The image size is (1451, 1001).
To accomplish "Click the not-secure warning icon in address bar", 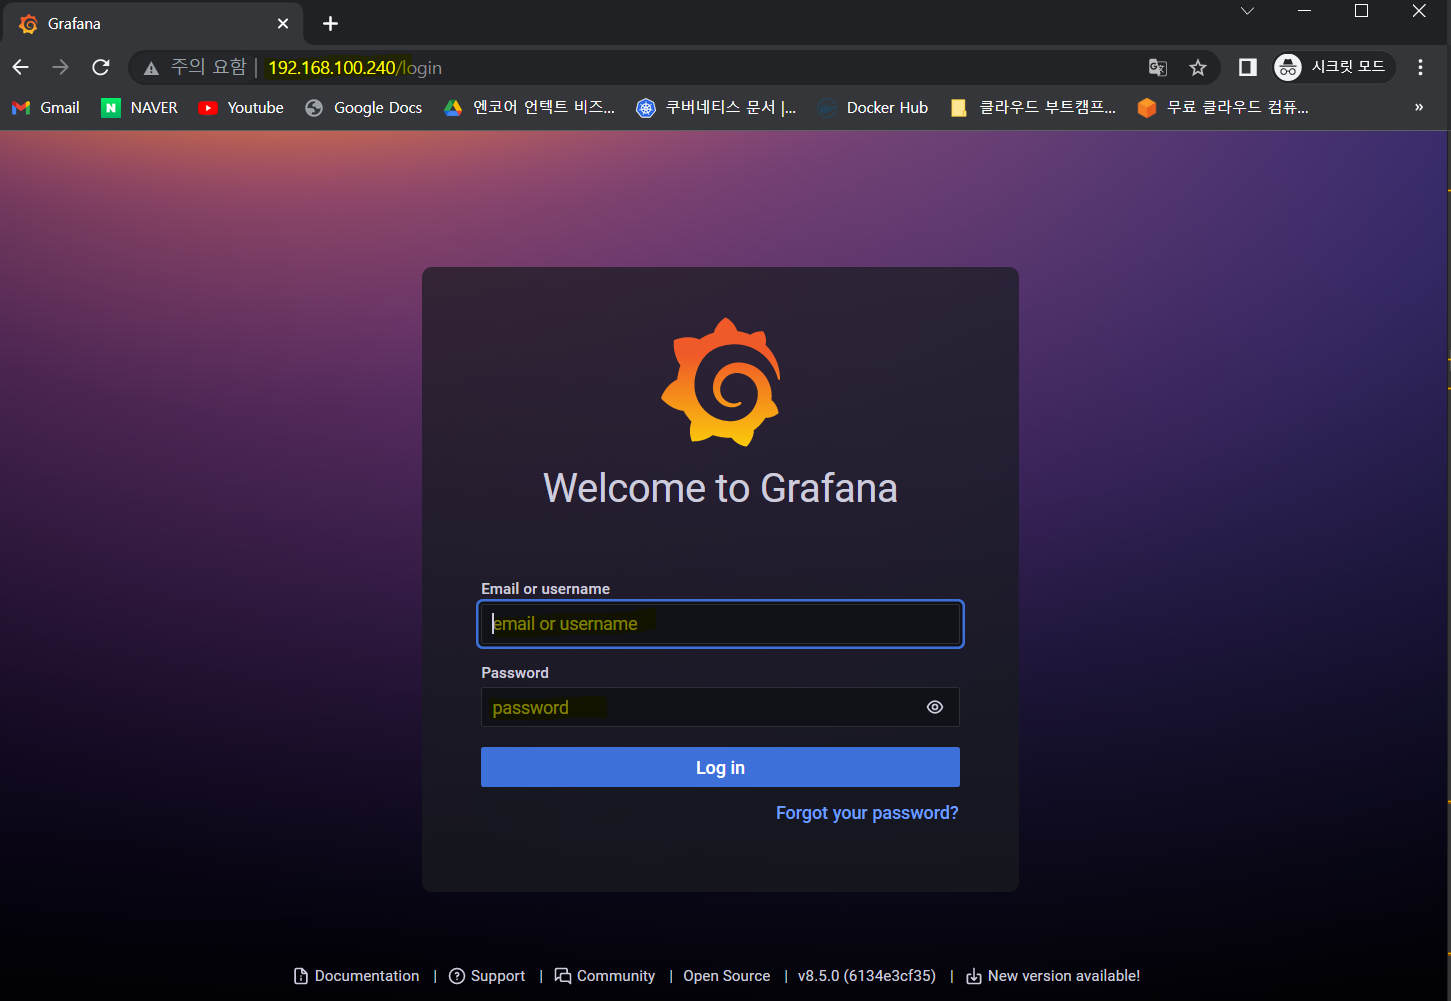I will click(151, 68).
